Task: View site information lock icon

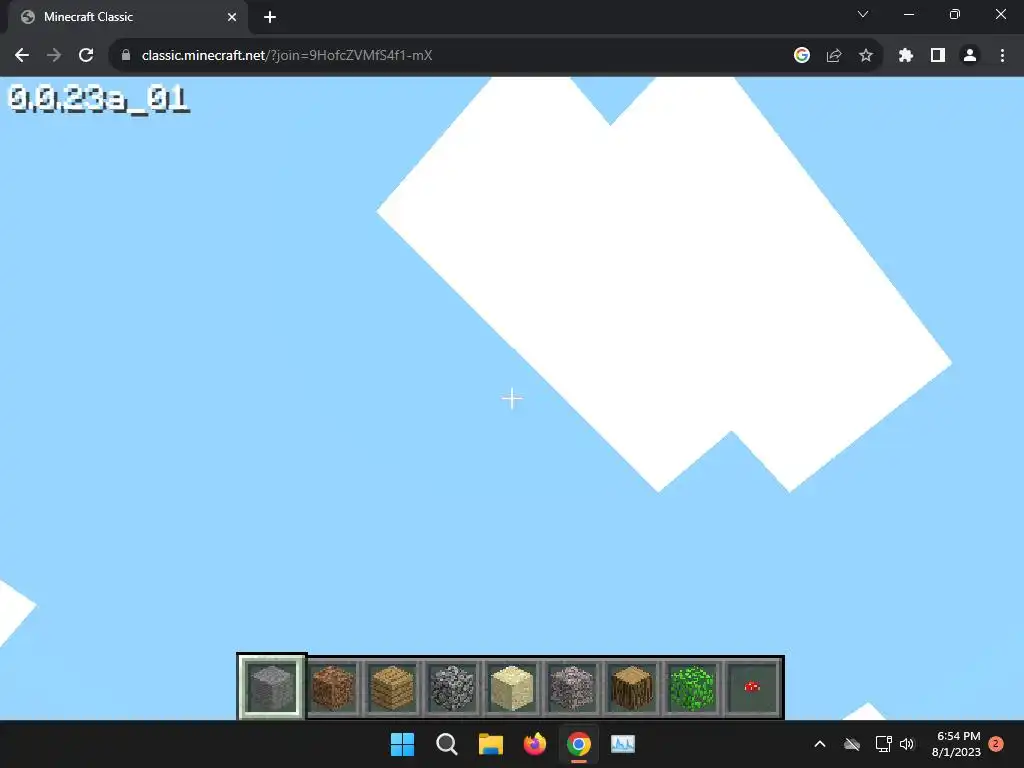Action: click(126, 56)
